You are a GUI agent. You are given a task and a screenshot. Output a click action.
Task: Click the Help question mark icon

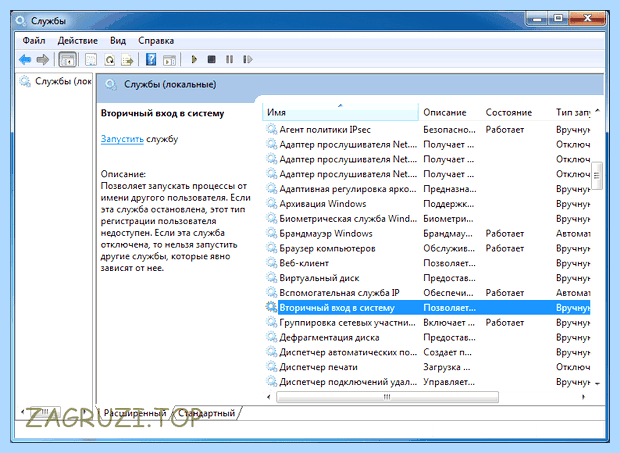pos(151,60)
